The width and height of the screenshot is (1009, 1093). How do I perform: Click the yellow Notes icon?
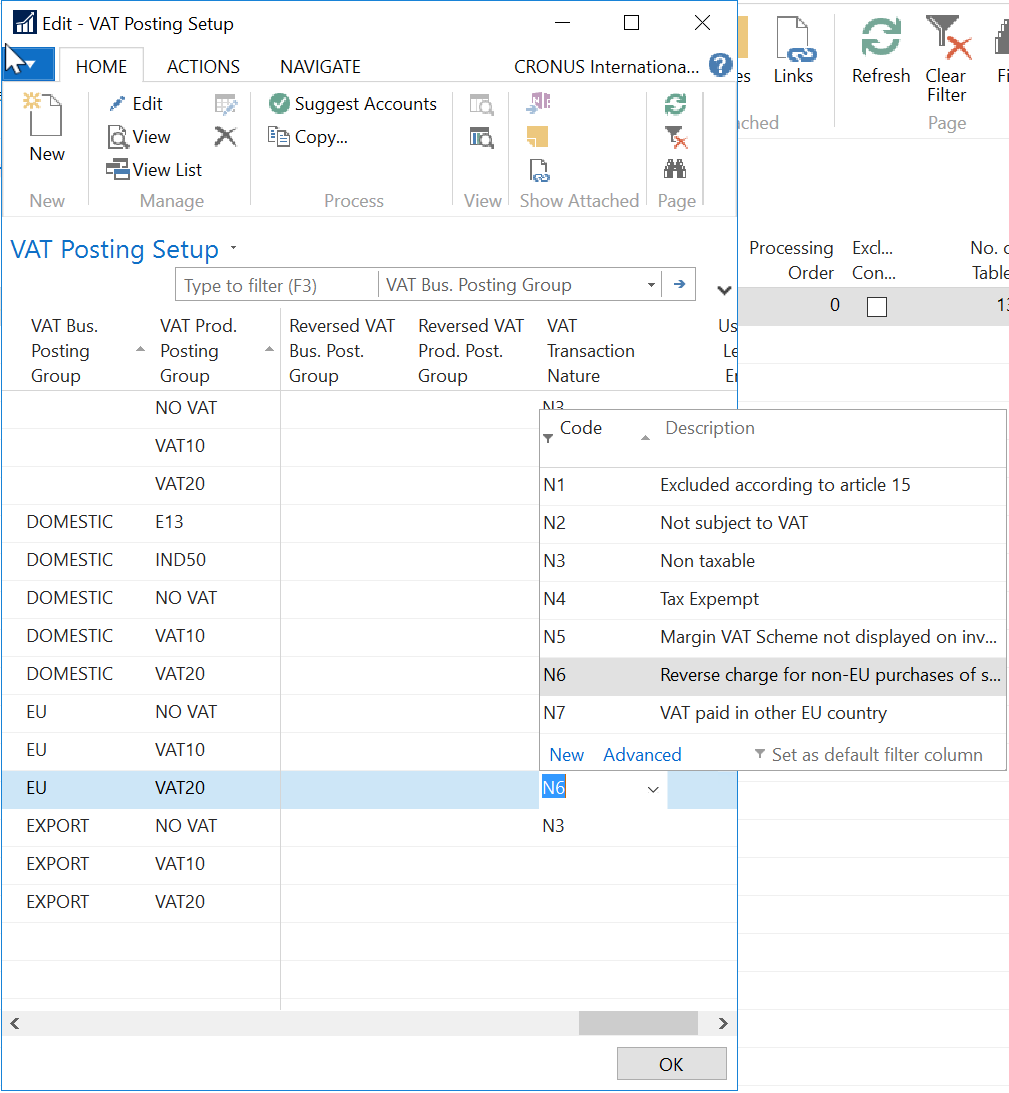click(538, 137)
